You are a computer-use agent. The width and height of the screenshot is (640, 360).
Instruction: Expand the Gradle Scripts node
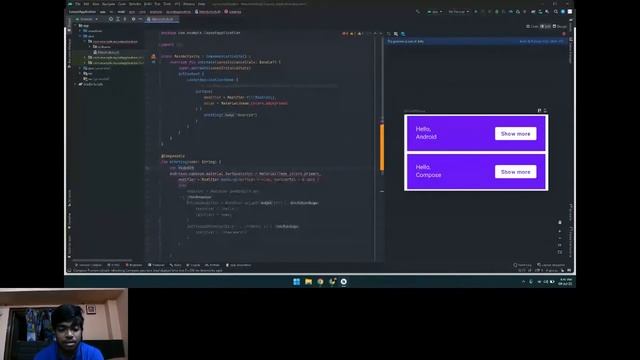point(75,84)
